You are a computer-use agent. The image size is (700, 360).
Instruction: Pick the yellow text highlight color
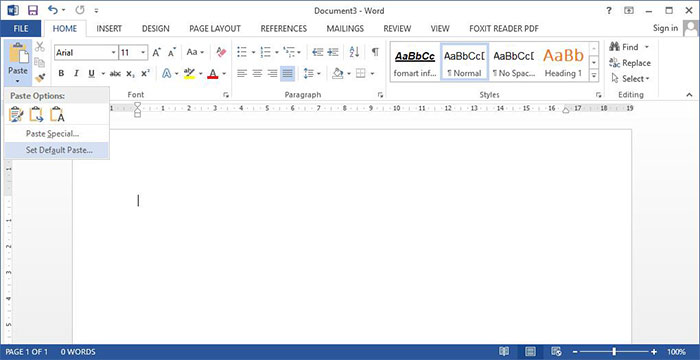click(189, 73)
